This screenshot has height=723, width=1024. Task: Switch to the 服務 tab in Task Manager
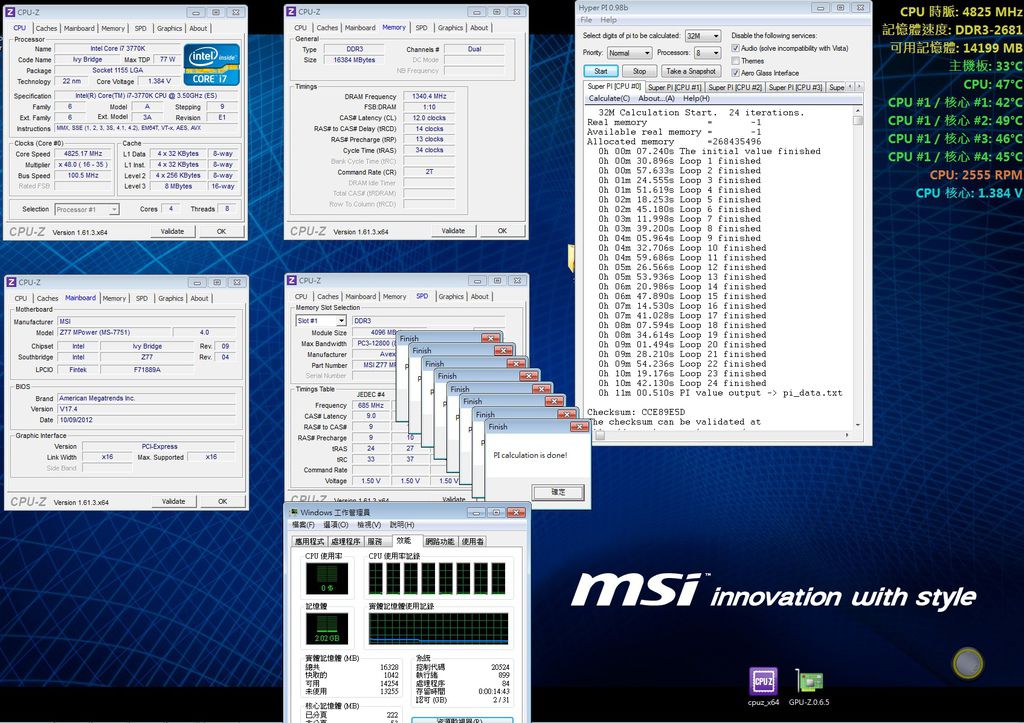tap(375, 541)
